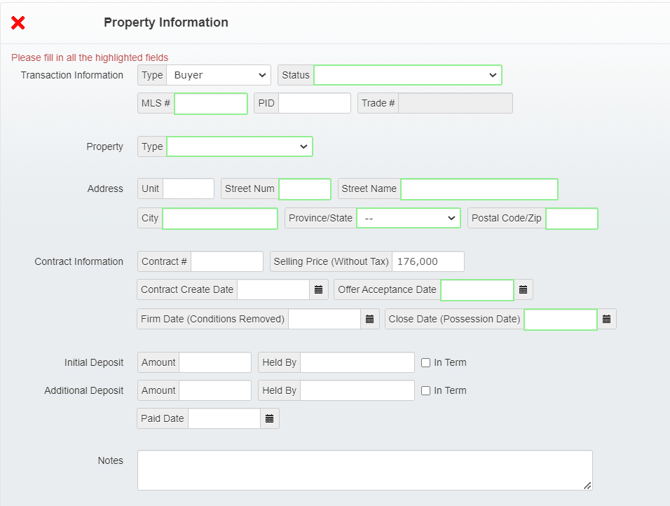Image resolution: width=670 pixels, height=506 pixels.
Task: Click inside the Notes text area
Action: 364,470
